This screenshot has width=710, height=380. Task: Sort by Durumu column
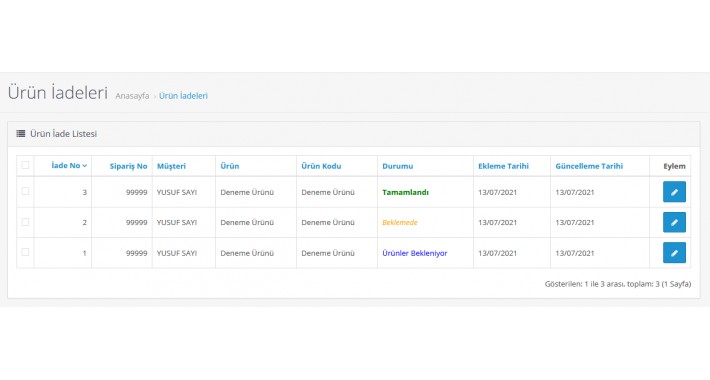398,166
